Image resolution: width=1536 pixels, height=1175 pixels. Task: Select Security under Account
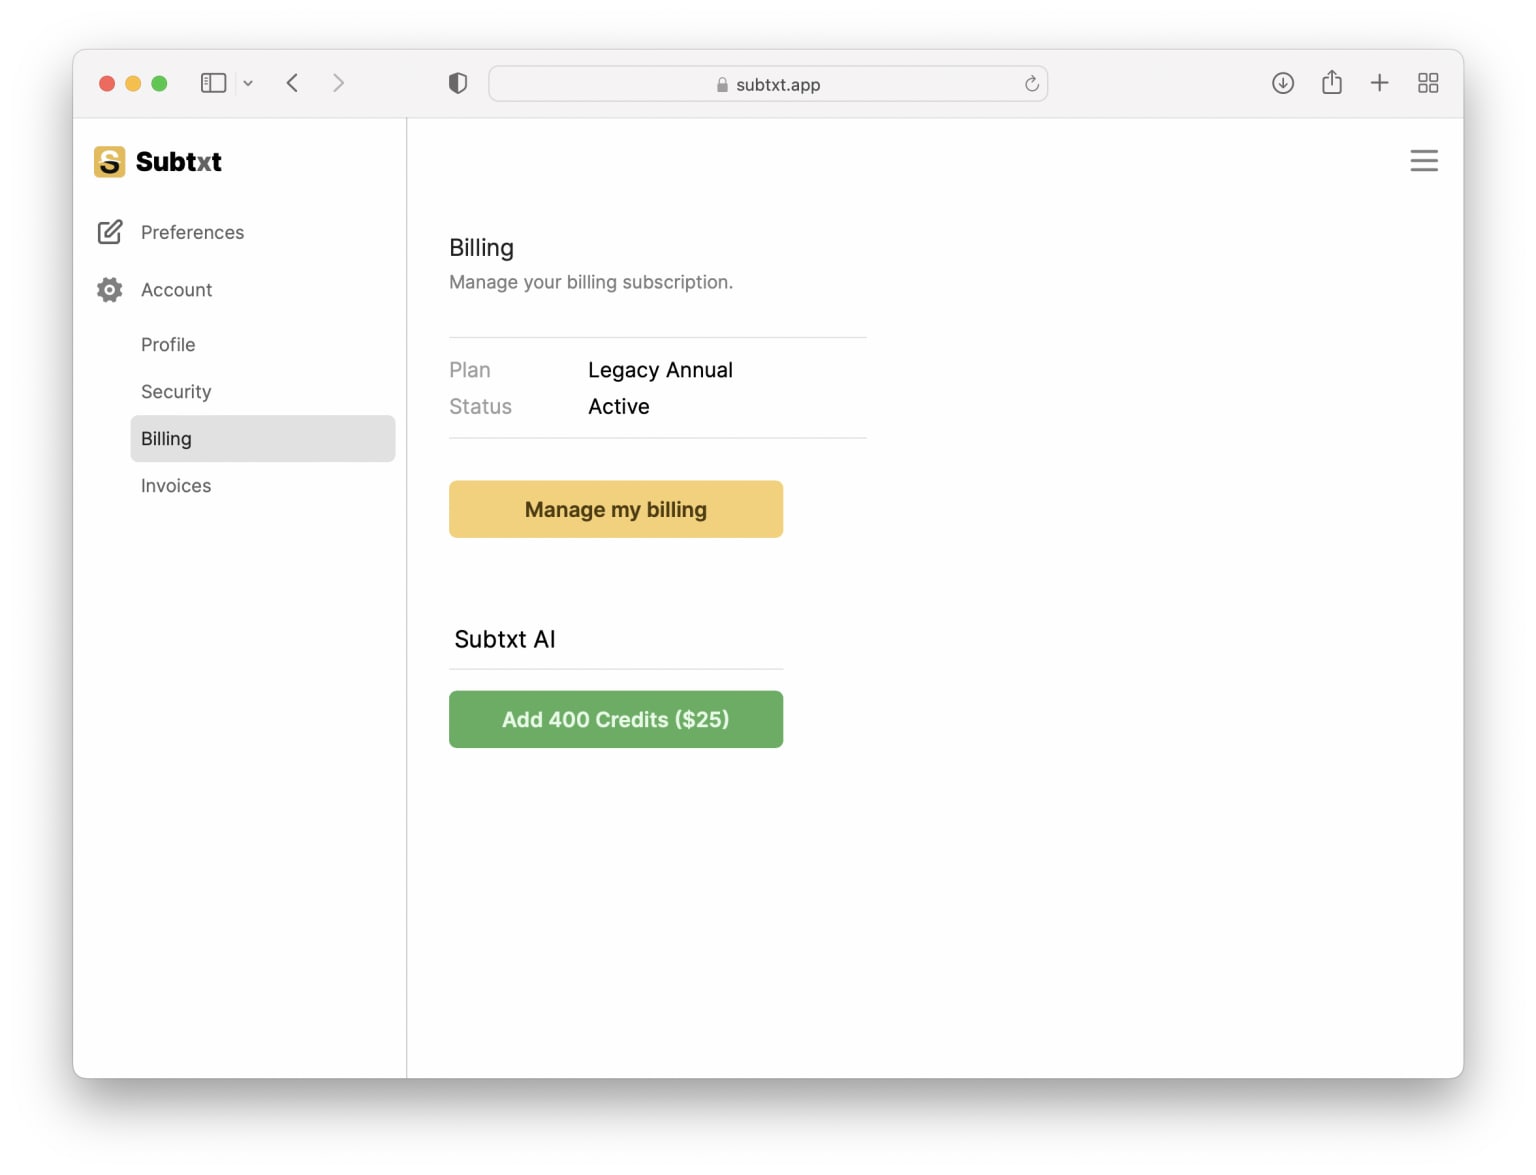pyautogui.click(x=176, y=391)
